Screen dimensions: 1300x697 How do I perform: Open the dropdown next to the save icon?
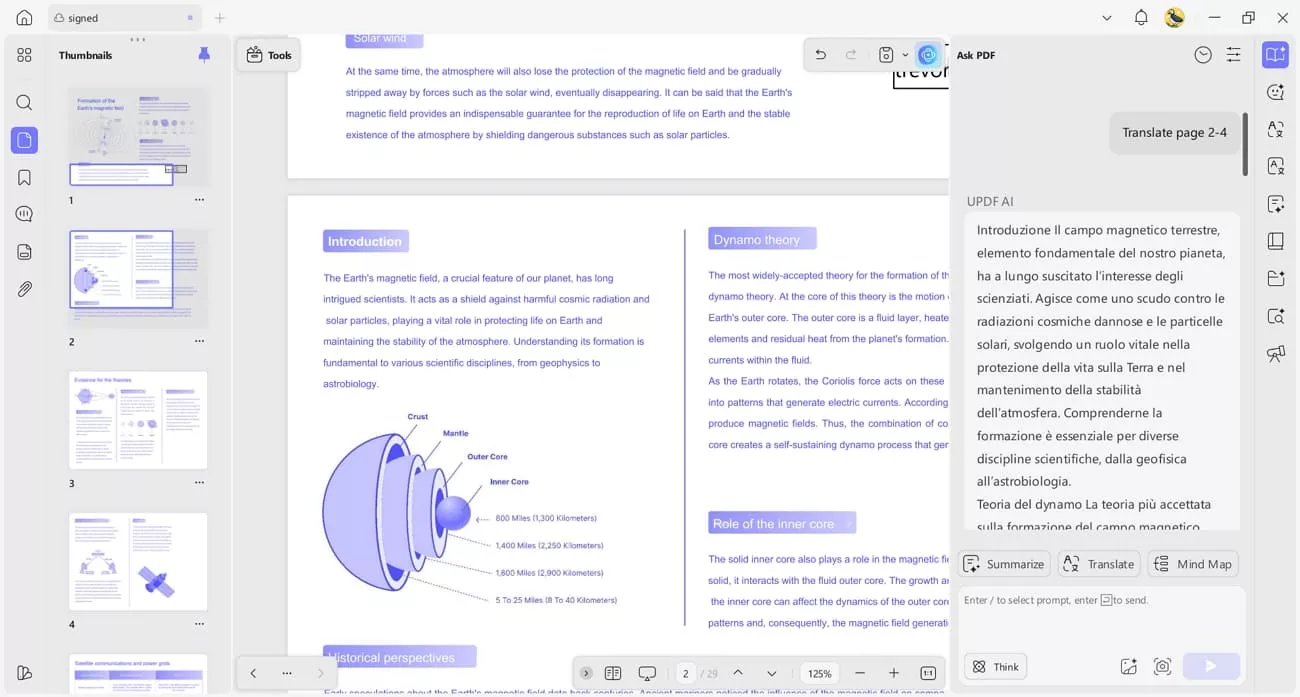[905, 54]
